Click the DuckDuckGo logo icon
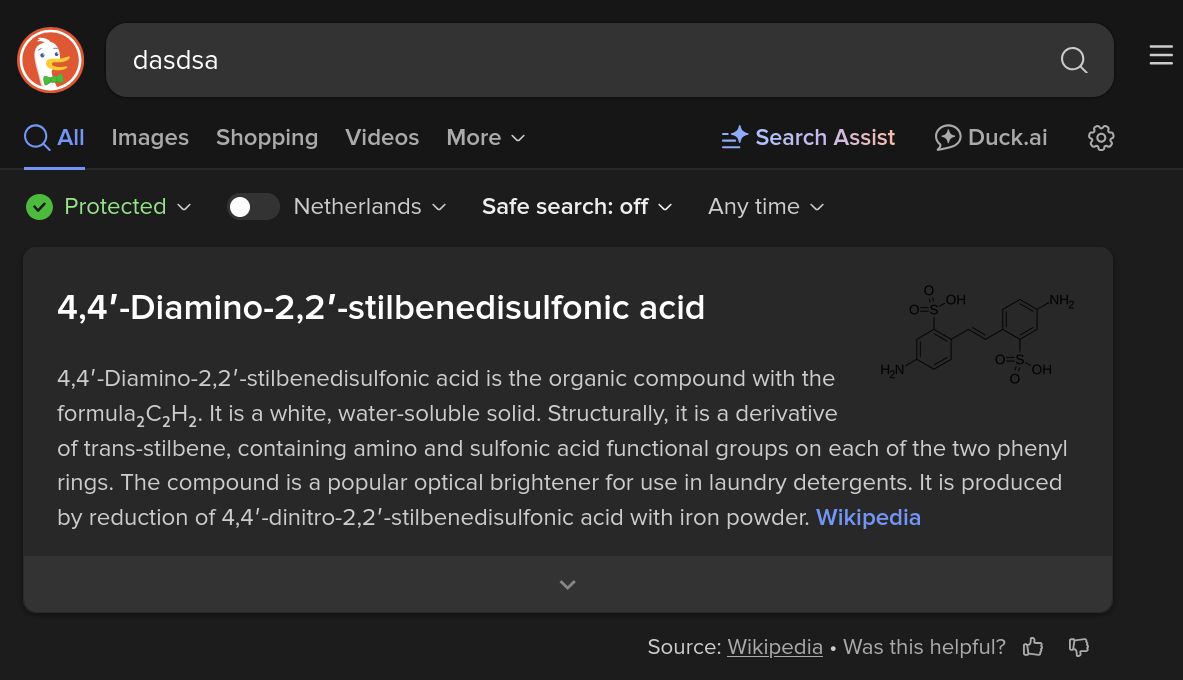This screenshot has width=1183, height=680. pyautogui.click(x=50, y=60)
